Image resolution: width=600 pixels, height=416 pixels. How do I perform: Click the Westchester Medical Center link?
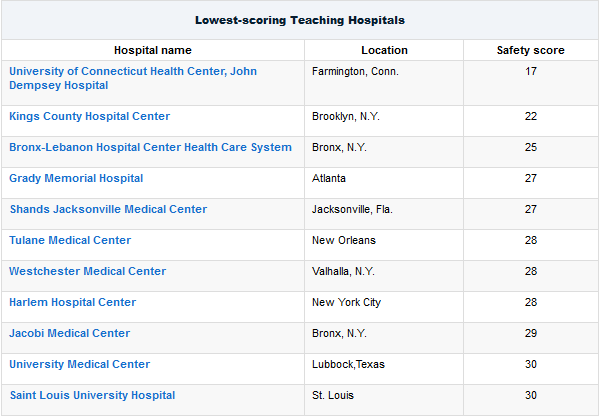[x=88, y=271]
